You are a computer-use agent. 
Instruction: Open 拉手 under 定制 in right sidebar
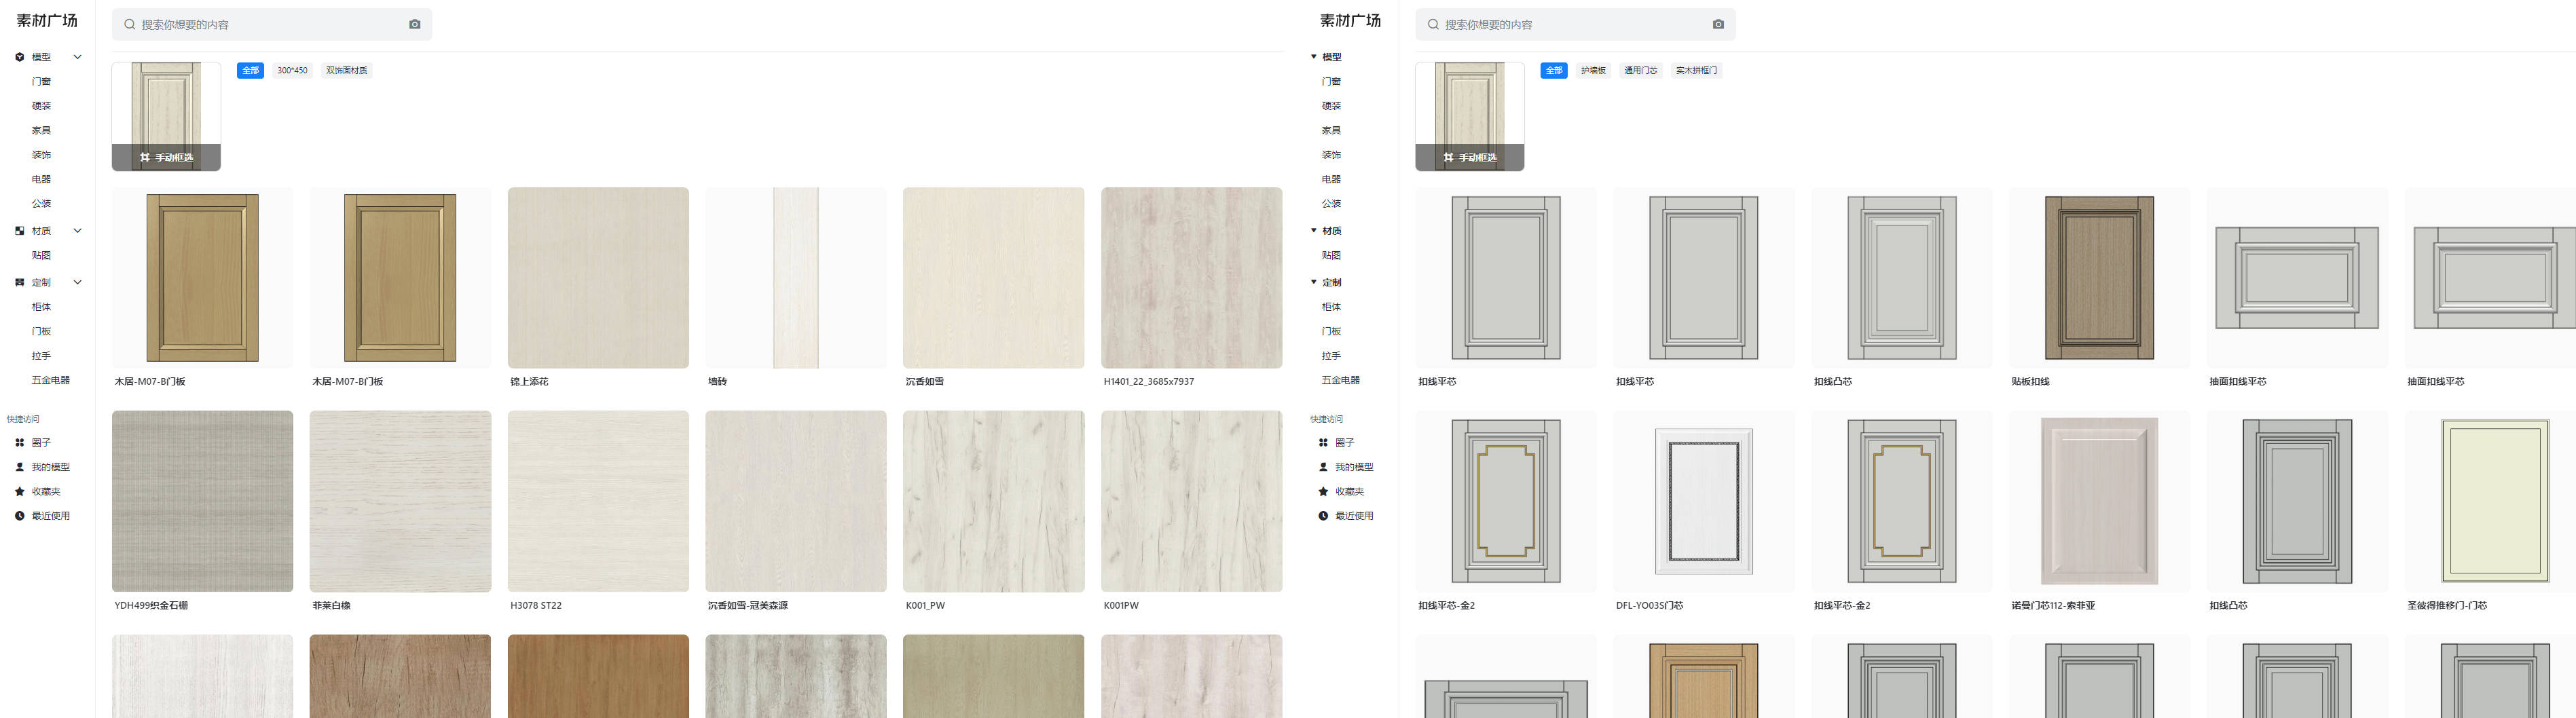click(x=1331, y=356)
